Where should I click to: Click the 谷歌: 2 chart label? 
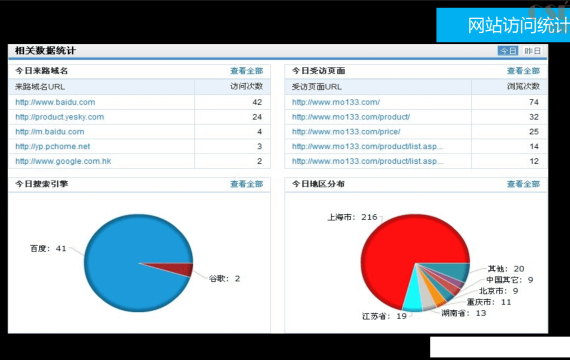pyautogui.click(x=224, y=279)
